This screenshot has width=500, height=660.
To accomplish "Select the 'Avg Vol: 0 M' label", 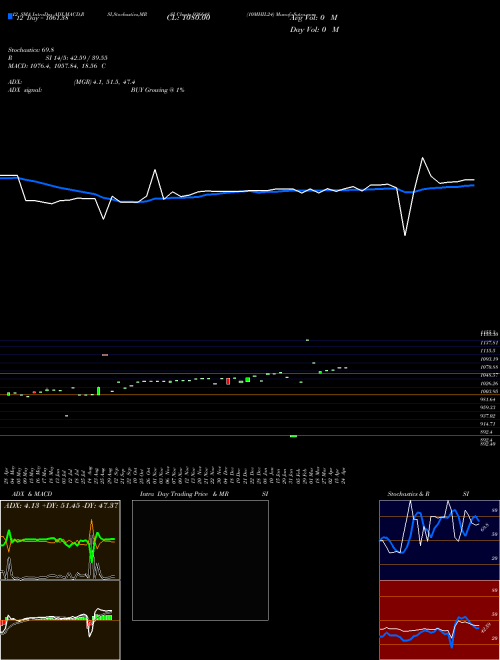I will pyautogui.click(x=314, y=18).
